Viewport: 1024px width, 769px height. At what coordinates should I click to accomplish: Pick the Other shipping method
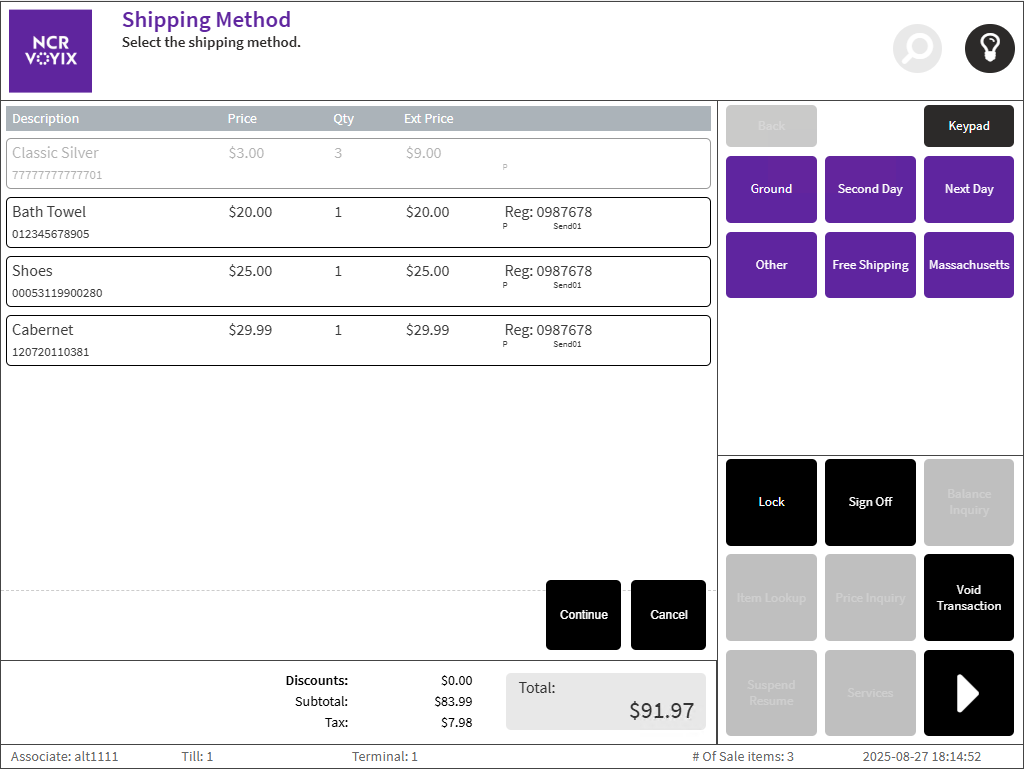771,265
